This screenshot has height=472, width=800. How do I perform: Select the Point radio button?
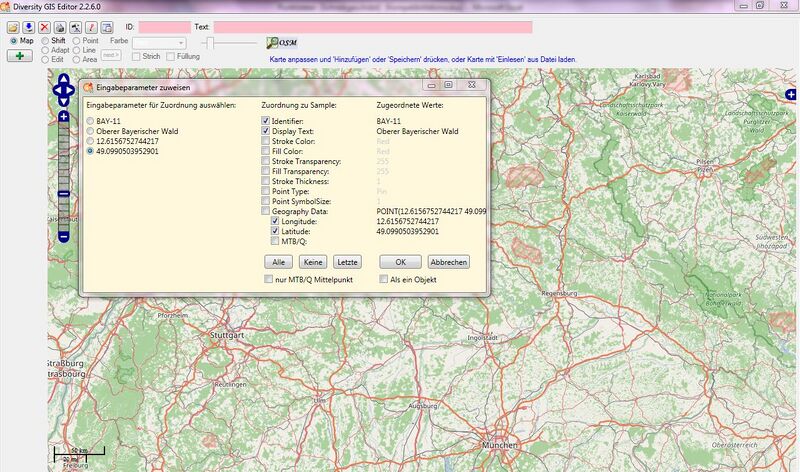click(77, 41)
